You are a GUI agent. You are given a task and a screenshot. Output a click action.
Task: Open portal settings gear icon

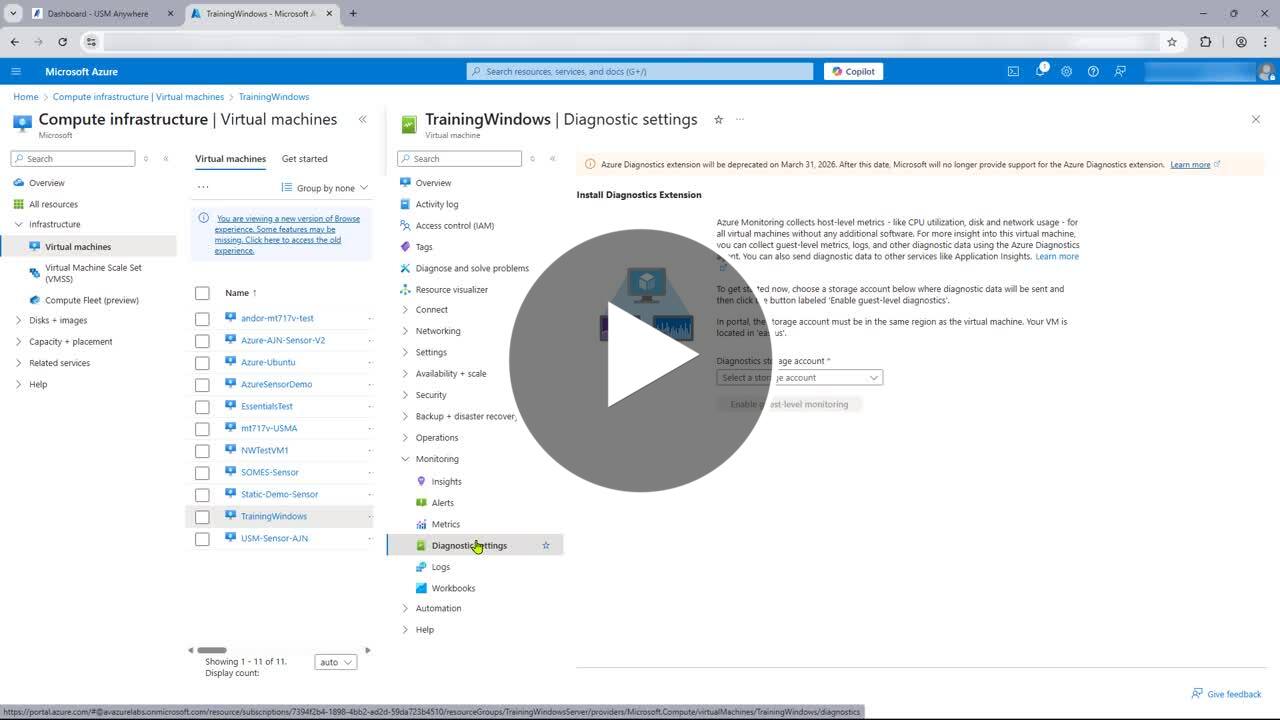(x=1066, y=71)
